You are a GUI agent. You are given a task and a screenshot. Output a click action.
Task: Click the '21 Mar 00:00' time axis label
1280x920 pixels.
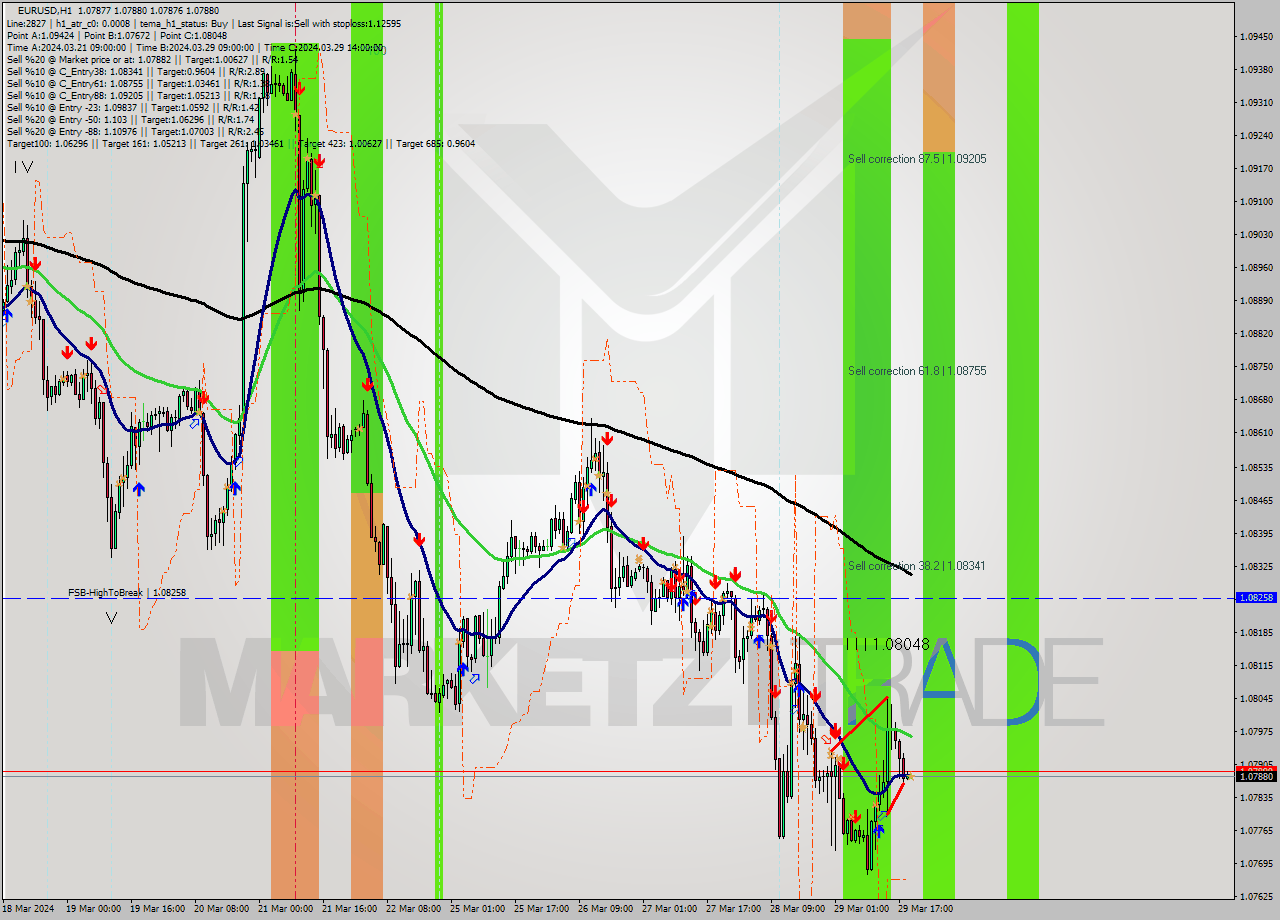point(285,909)
